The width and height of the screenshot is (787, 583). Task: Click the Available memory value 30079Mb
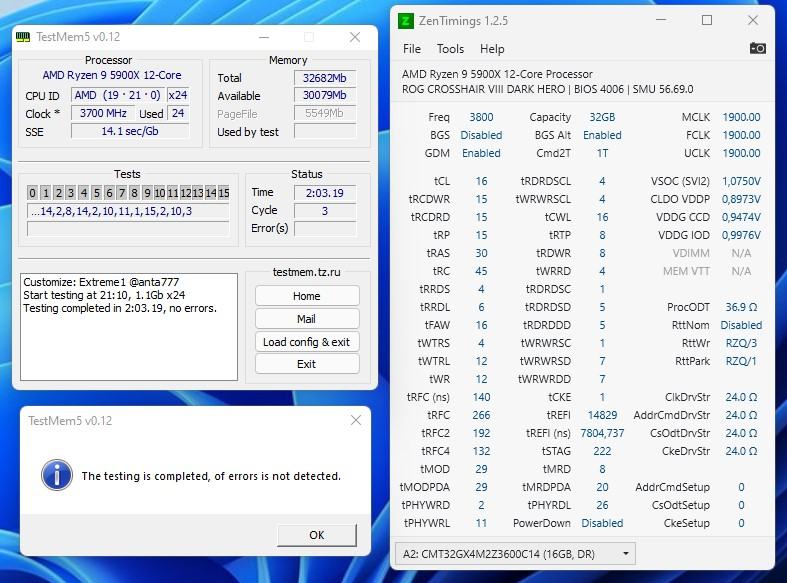325,95
